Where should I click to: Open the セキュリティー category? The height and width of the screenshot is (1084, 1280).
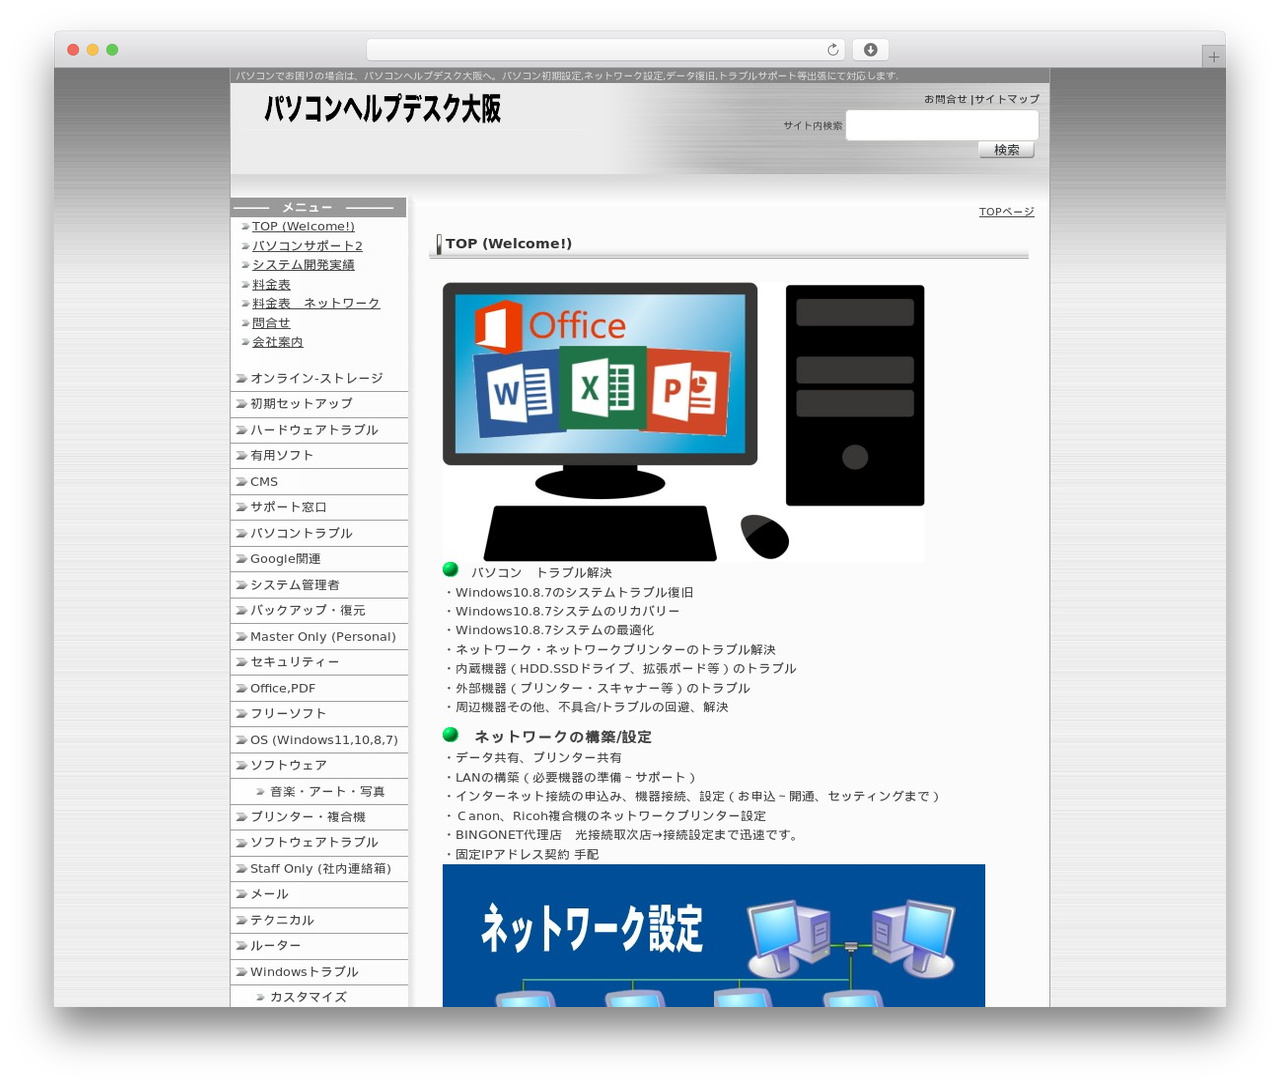coord(319,662)
